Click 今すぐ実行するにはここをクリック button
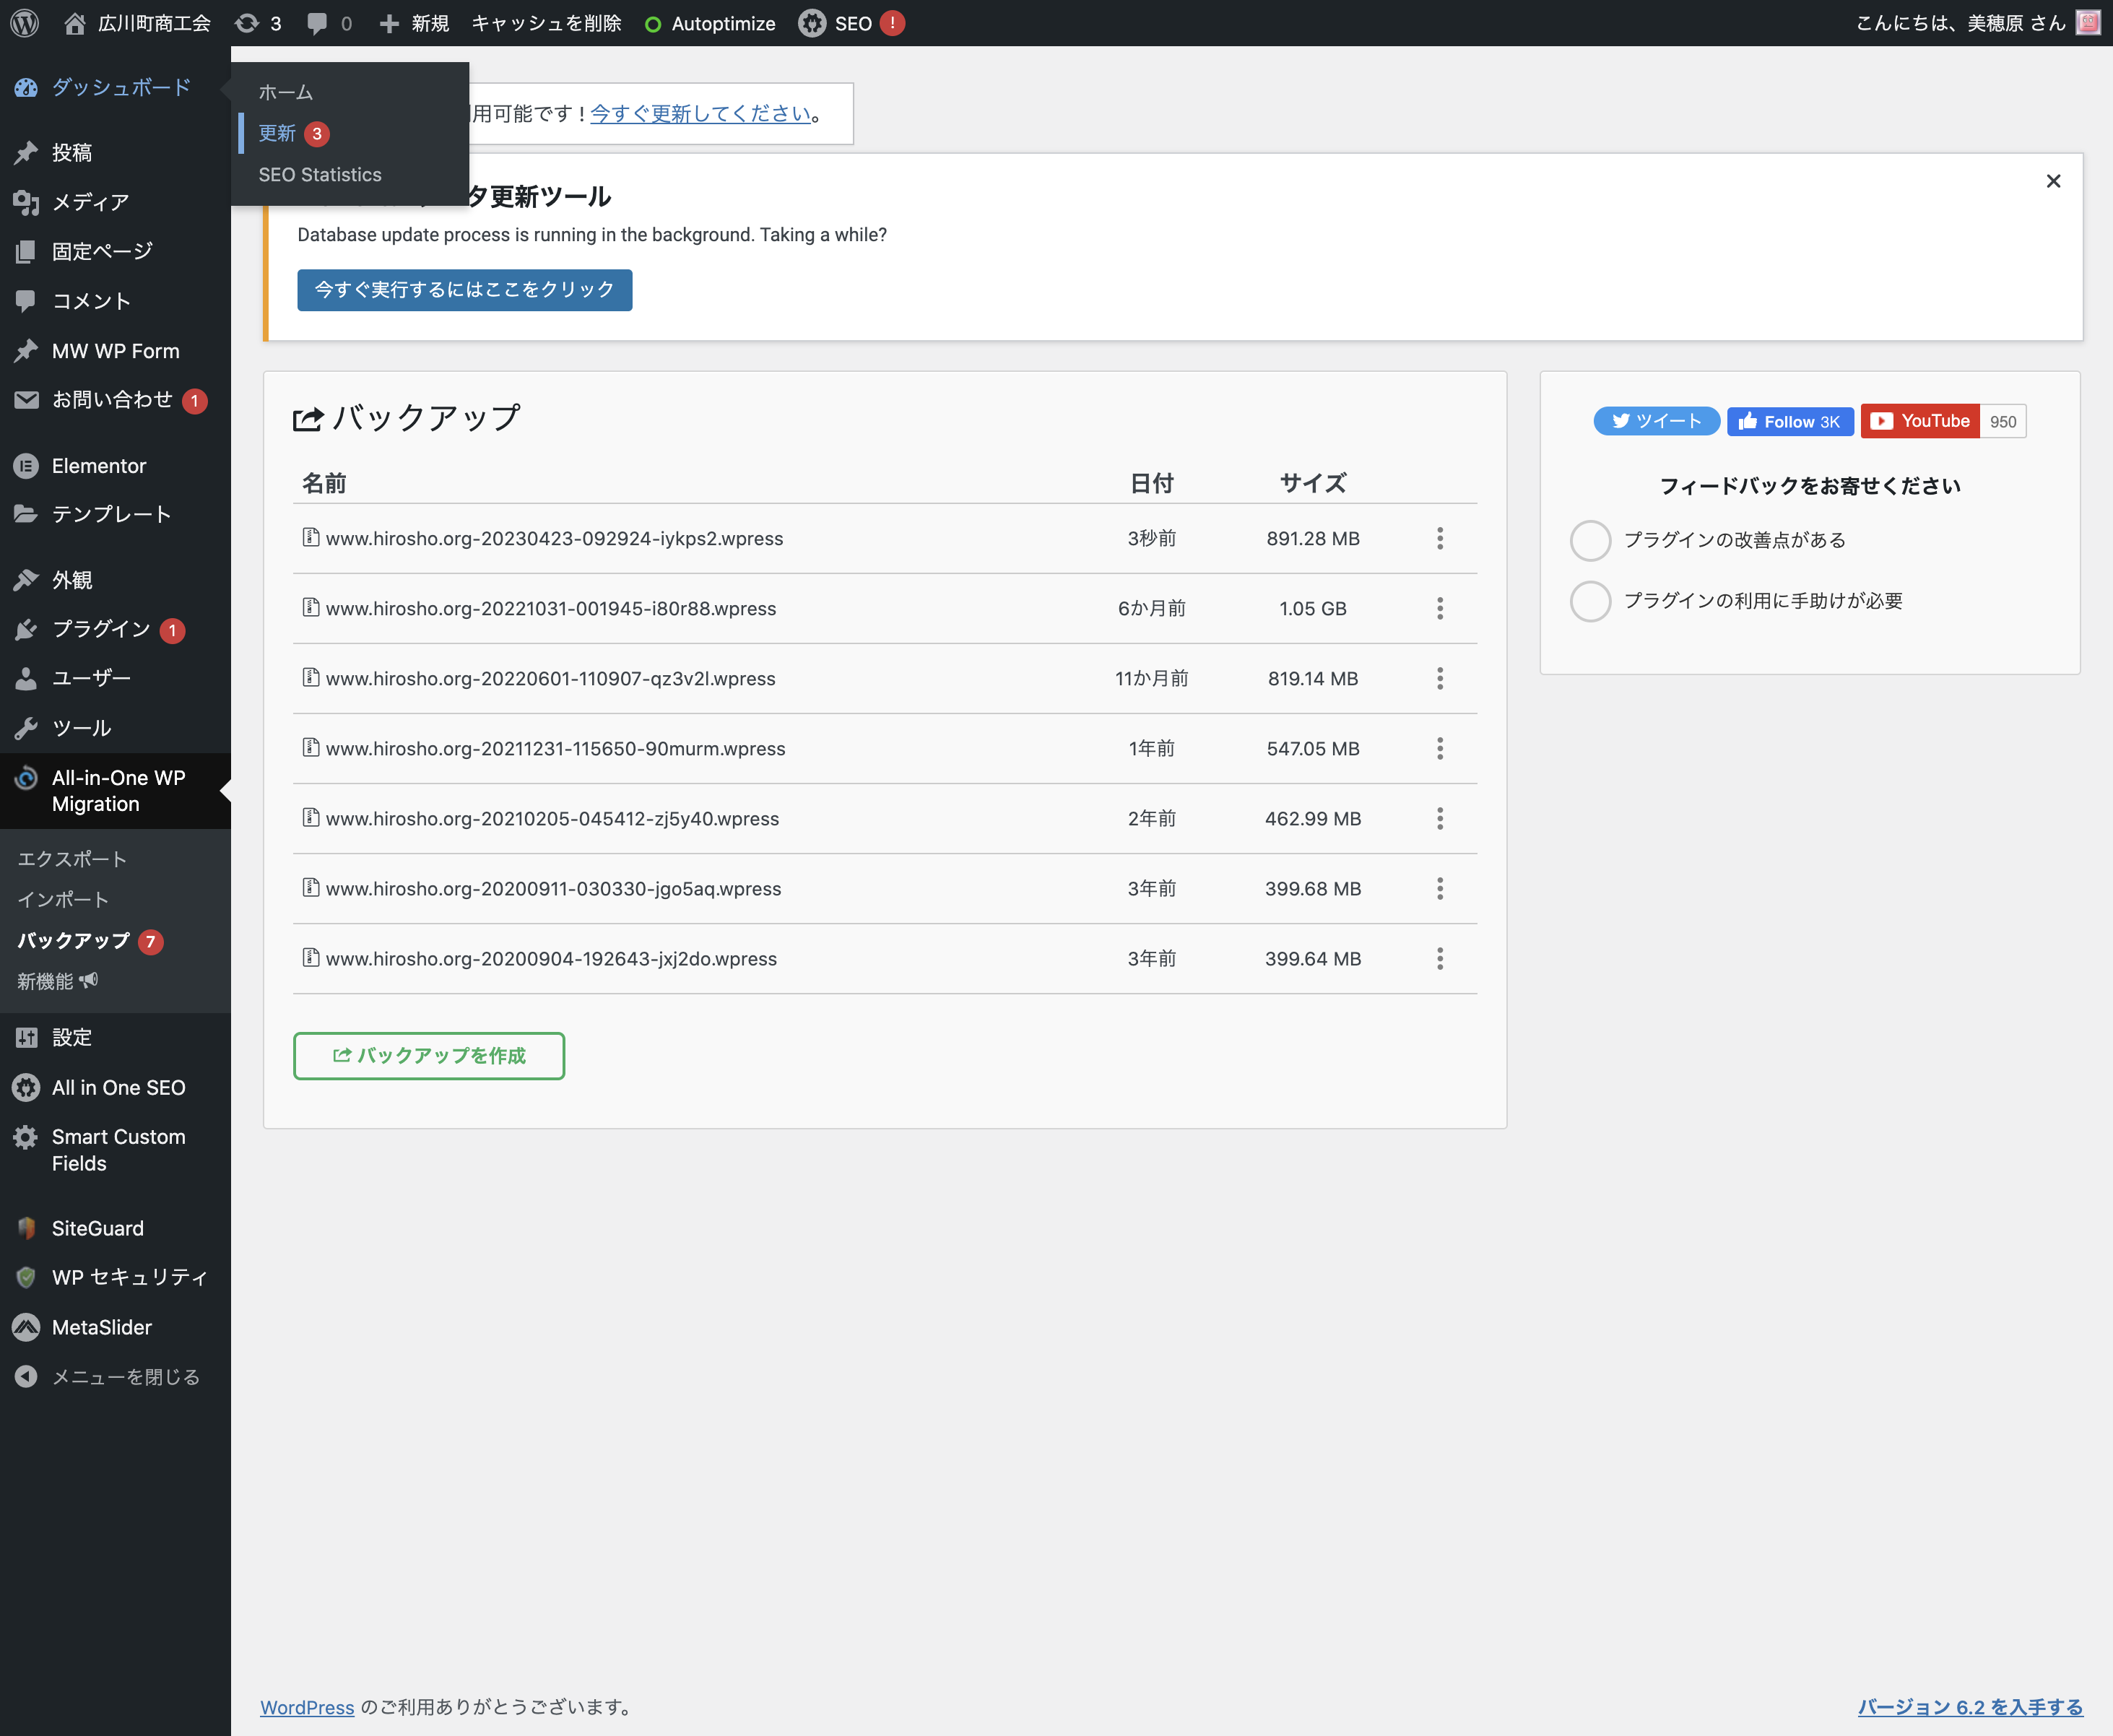This screenshot has width=2113, height=1736. [465, 290]
